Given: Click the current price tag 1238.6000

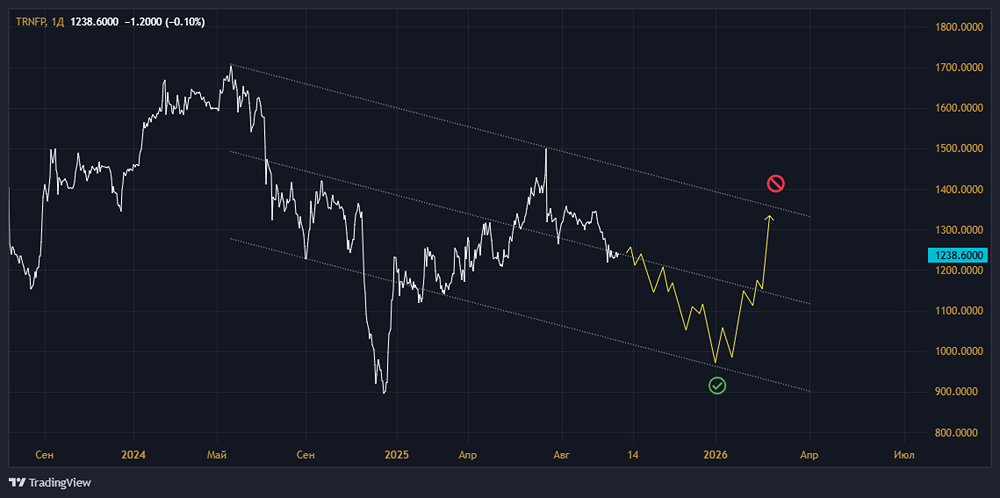Looking at the screenshot, I should [x=957, y=256].
